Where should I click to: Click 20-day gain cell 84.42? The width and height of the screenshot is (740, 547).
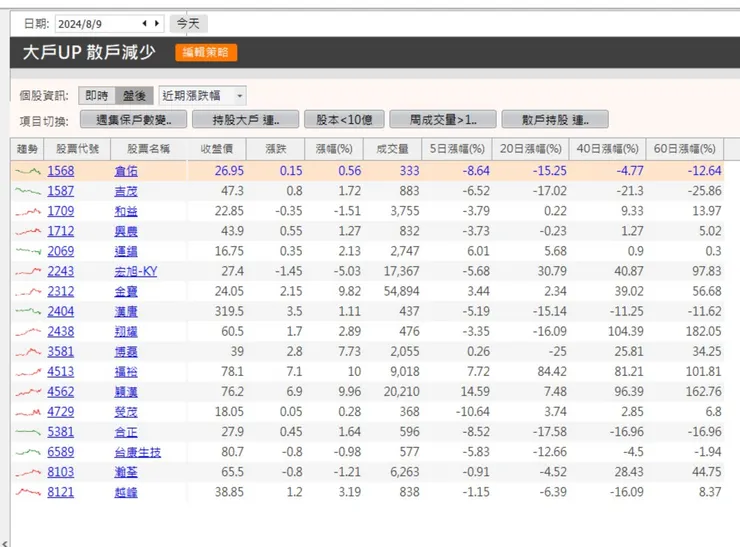[552, 371]
